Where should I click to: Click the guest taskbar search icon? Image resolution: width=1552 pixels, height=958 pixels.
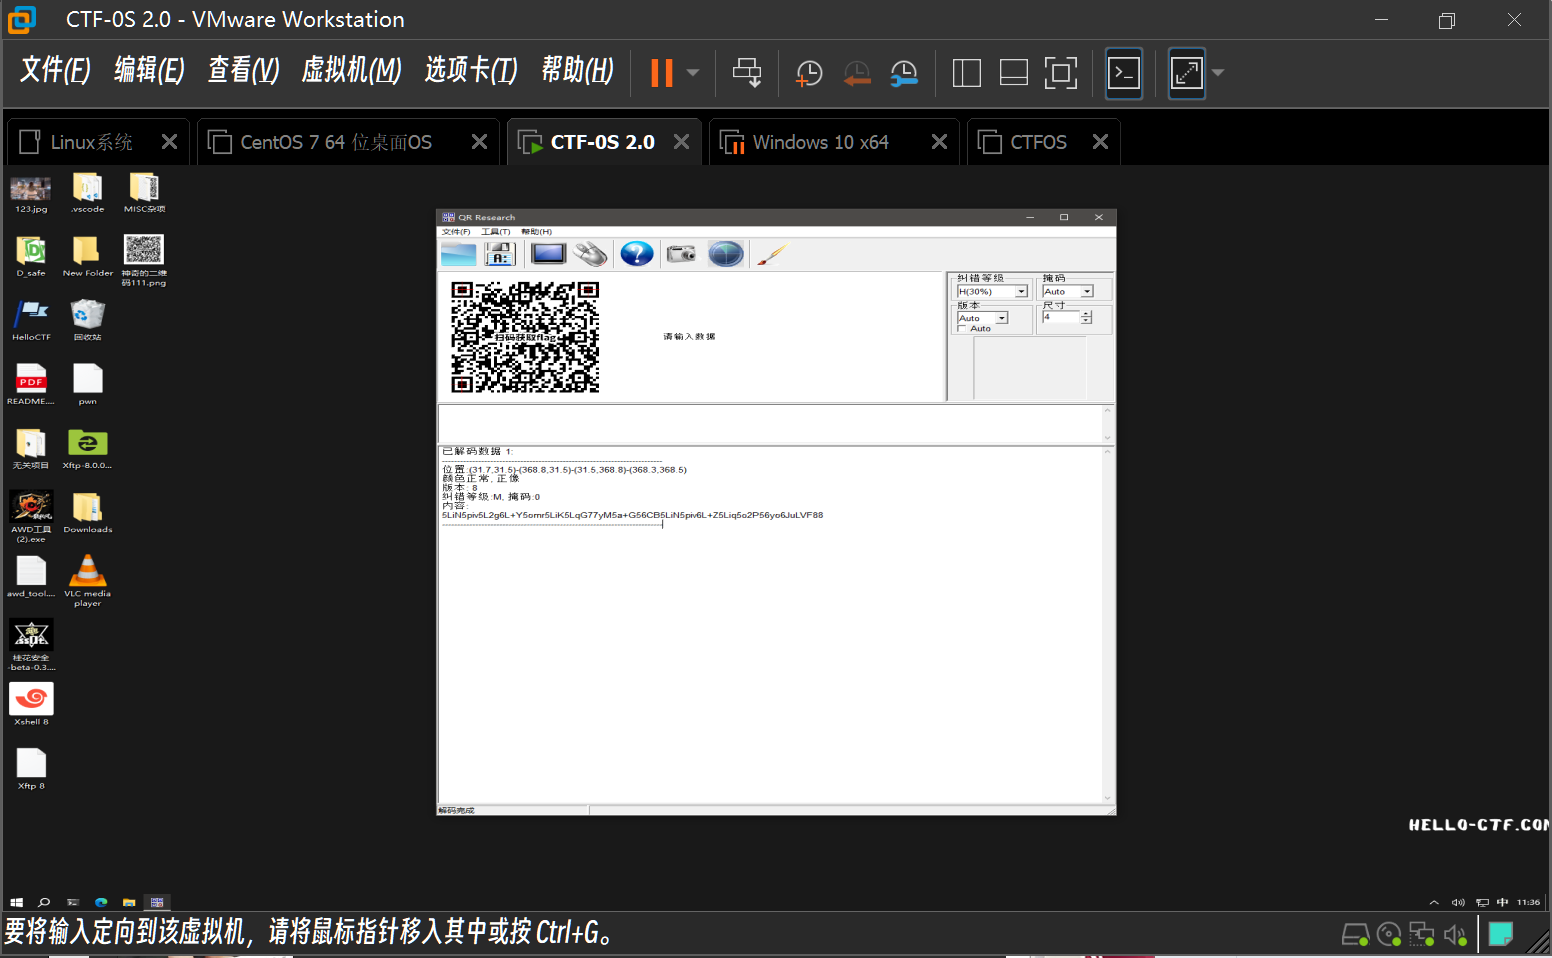point(44,902)
